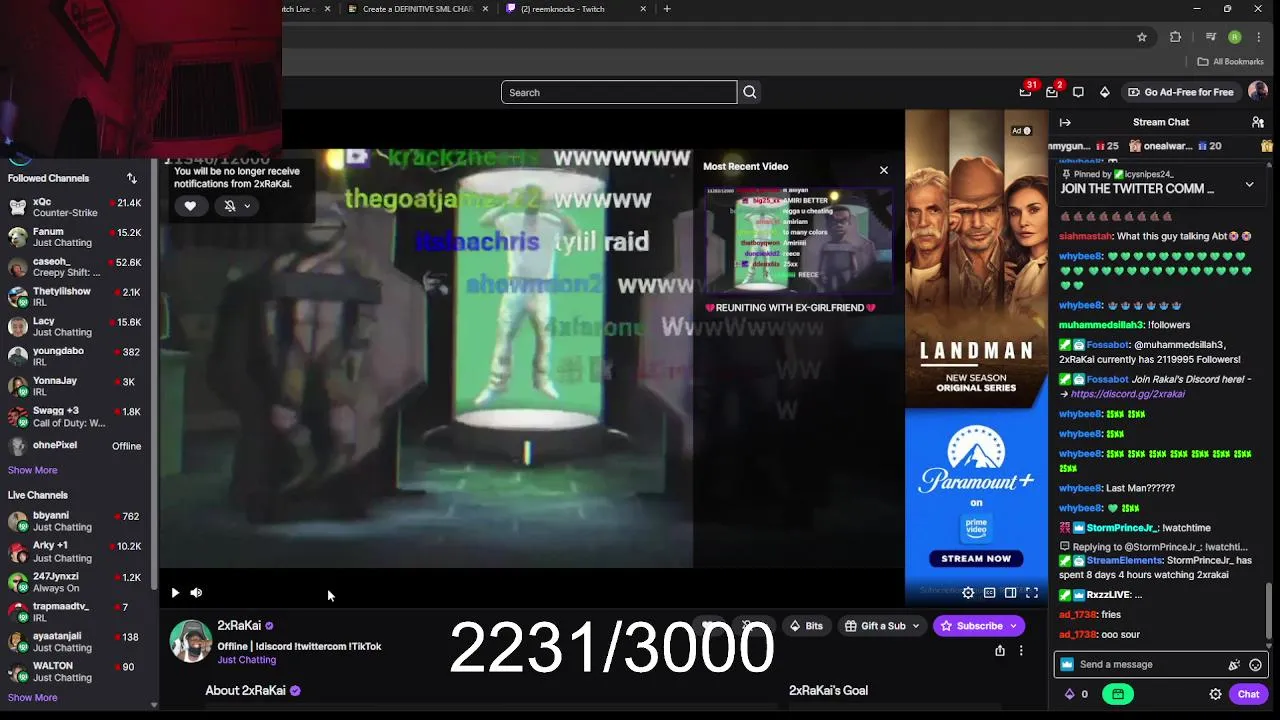Open the emote picker in chat box
The height and width of the screenshot is (720, 1280).
1255,665
